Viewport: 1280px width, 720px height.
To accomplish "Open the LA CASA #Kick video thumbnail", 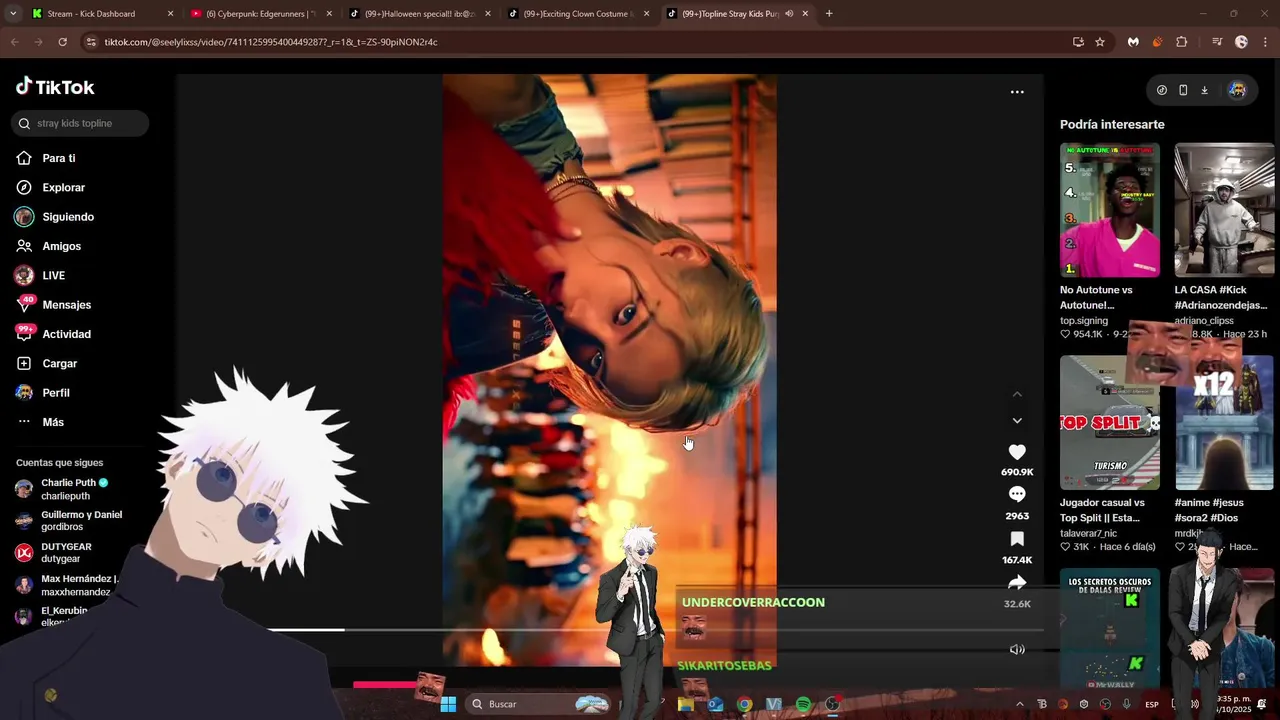I will [x=1224, y=210].
